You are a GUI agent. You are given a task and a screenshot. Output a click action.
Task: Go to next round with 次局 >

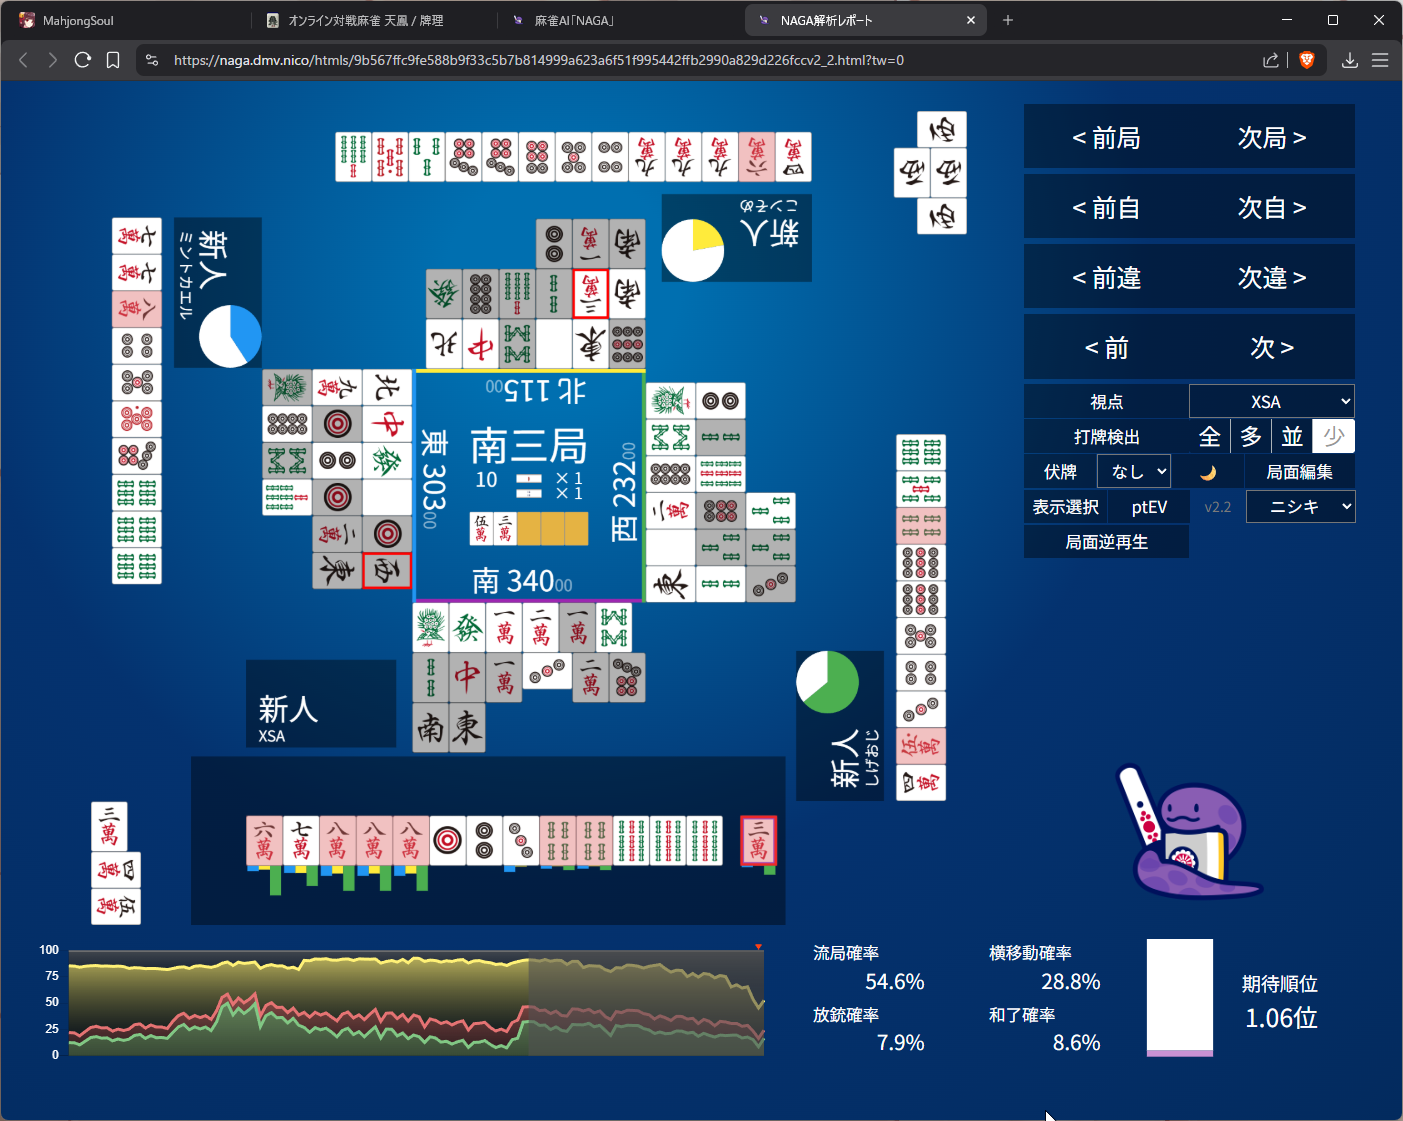point(1271,138)
